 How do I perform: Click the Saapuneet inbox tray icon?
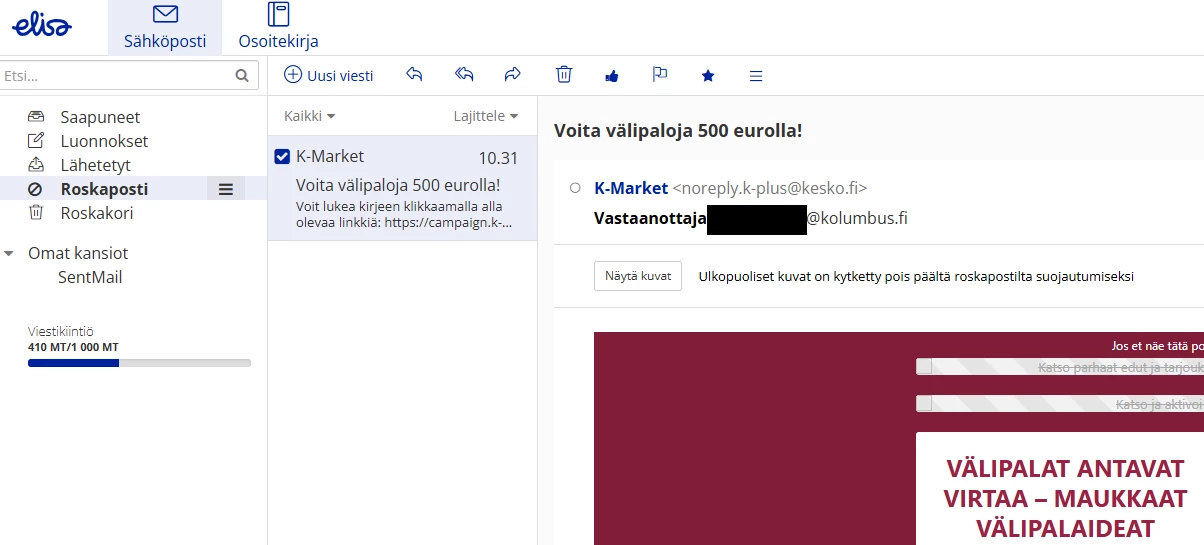[36, 117]
